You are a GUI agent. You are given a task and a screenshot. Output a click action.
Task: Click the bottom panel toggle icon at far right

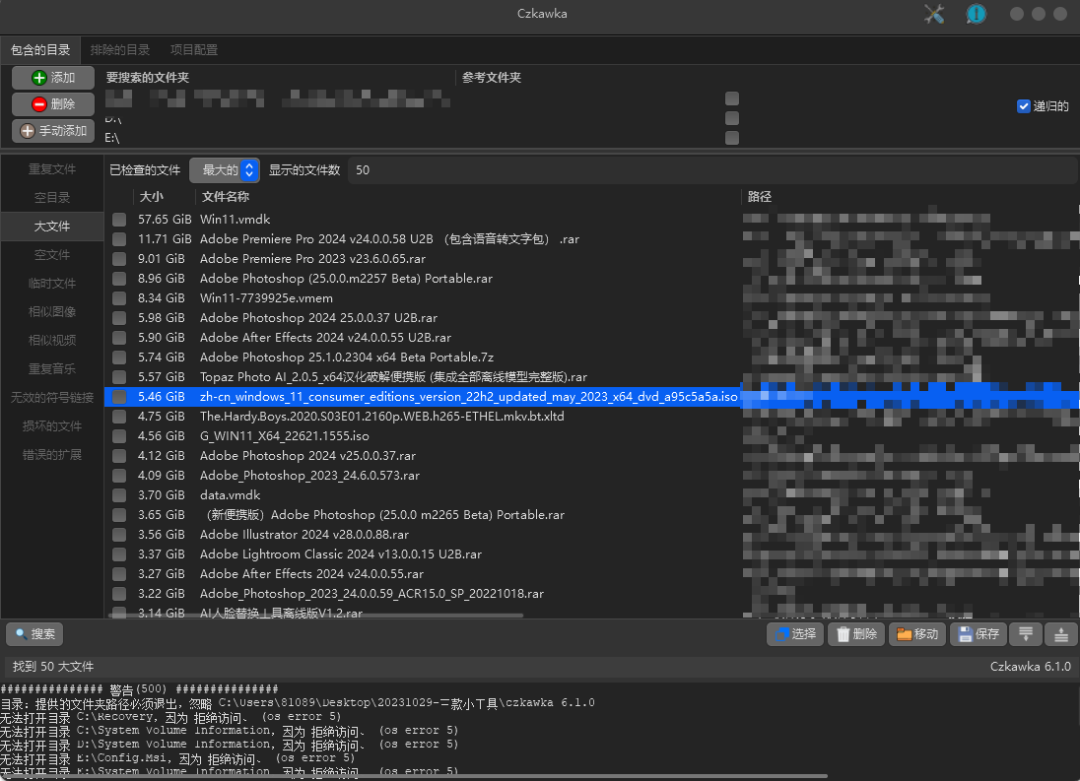click(x=1061, y=634)
